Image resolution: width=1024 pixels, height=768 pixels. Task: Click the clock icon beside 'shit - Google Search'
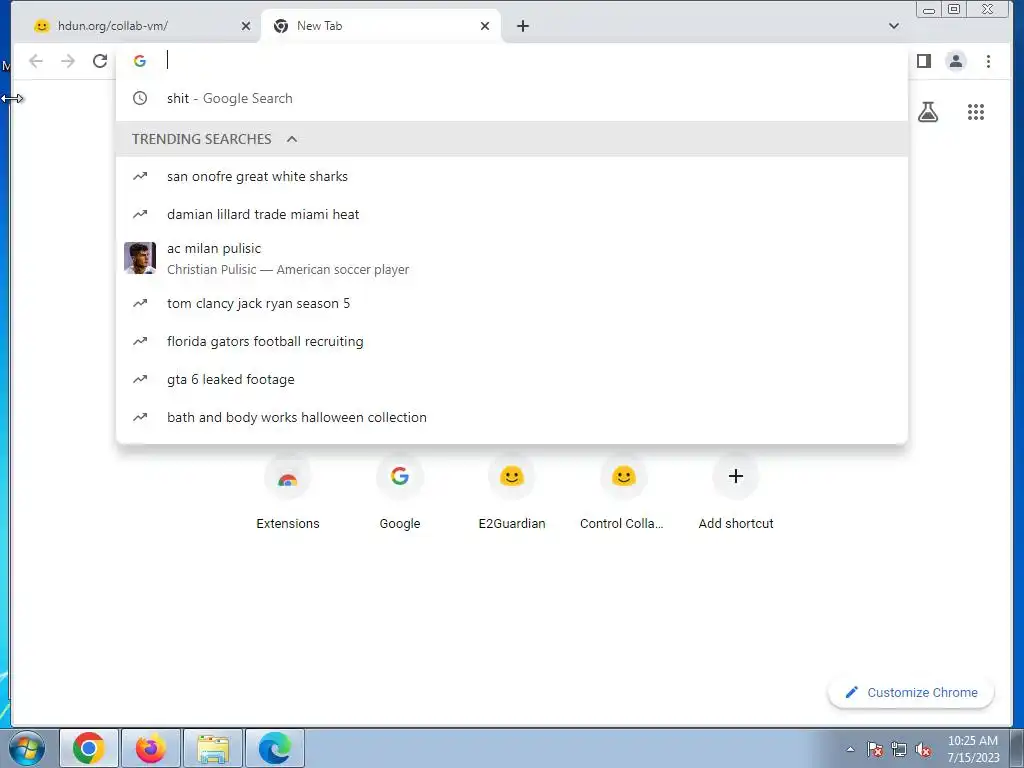(x=140, y=99)
